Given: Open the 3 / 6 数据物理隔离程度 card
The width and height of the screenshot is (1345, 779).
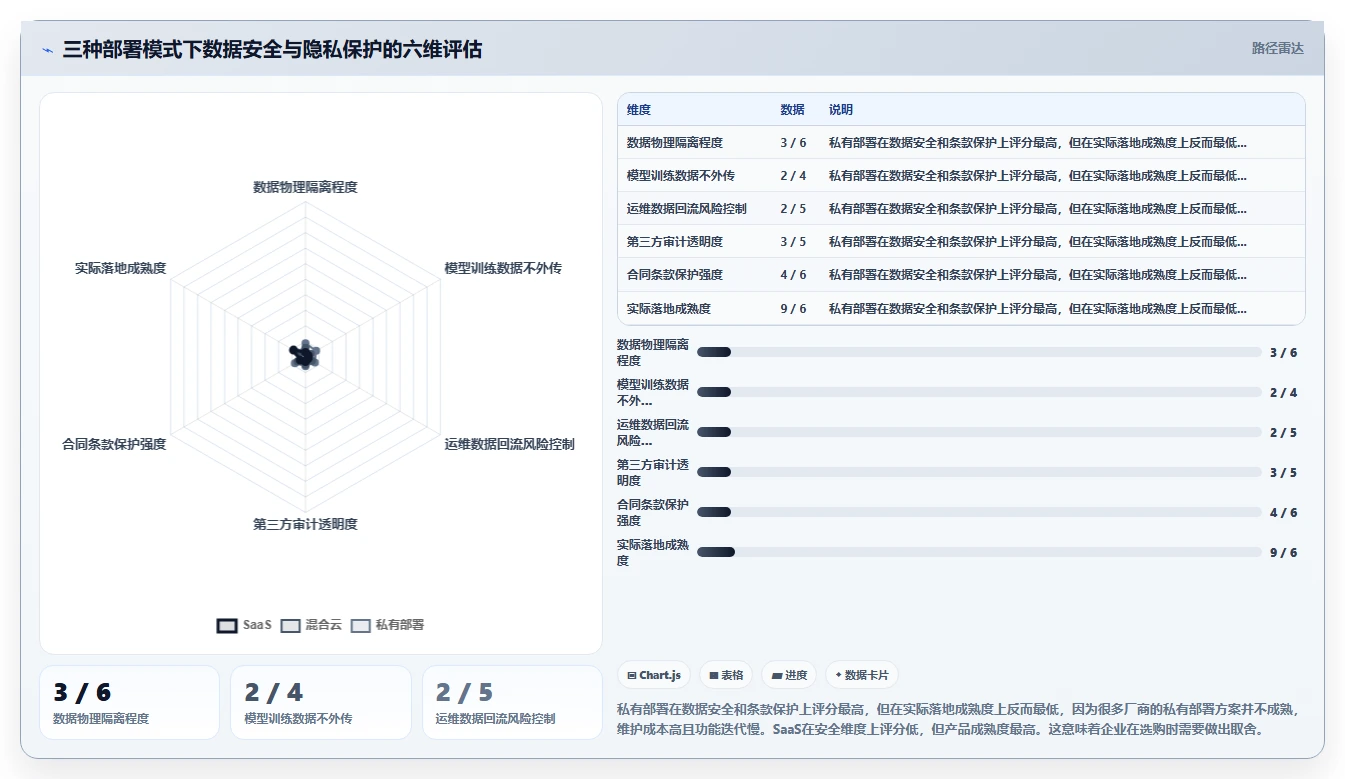Looking at the screenshot, I should point(129,702).
